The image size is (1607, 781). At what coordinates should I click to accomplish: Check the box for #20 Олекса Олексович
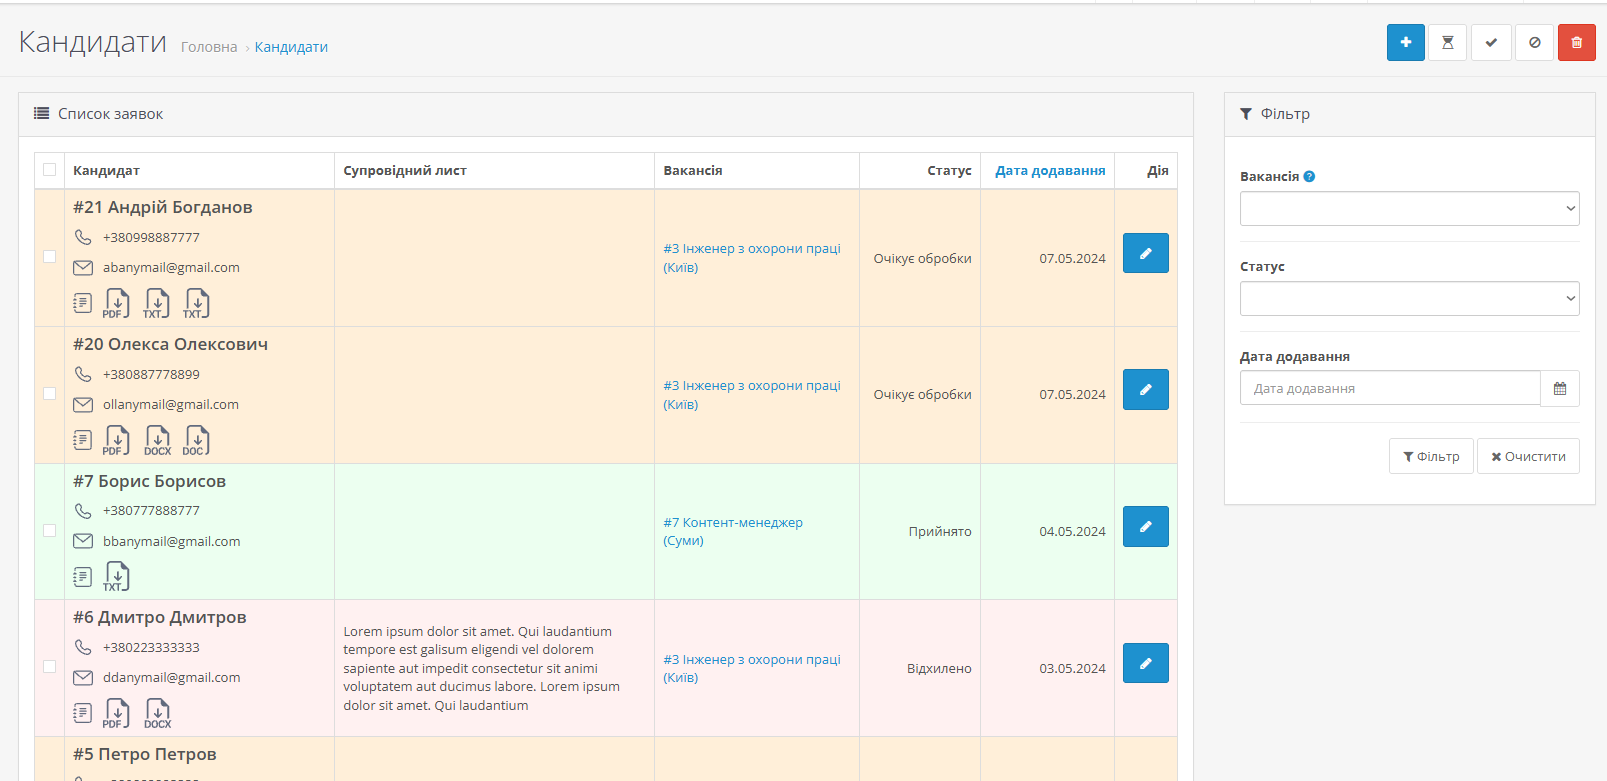49,393
